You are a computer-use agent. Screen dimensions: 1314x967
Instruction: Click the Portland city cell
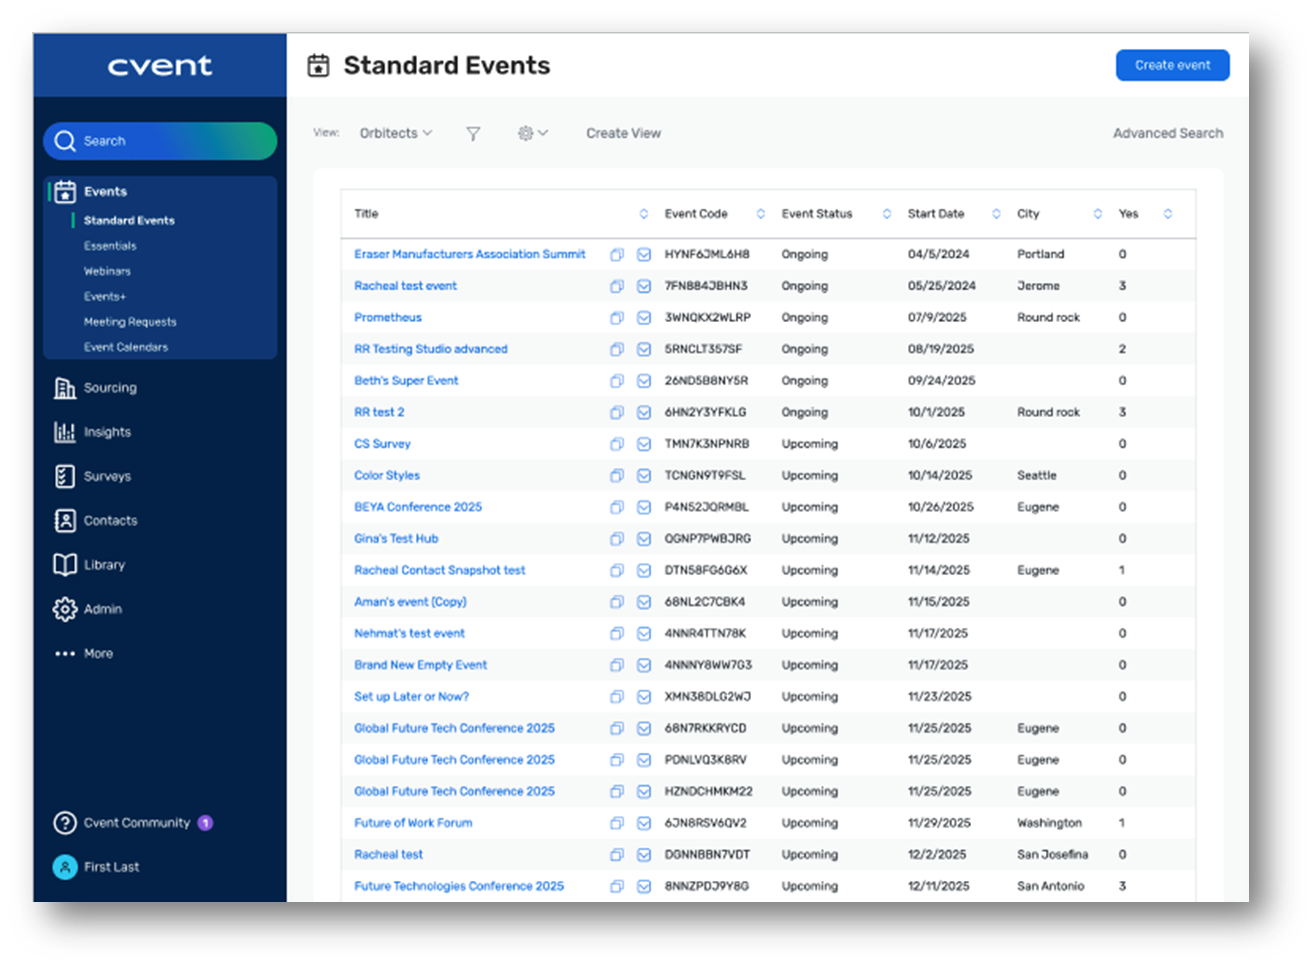coord(1041,255)
